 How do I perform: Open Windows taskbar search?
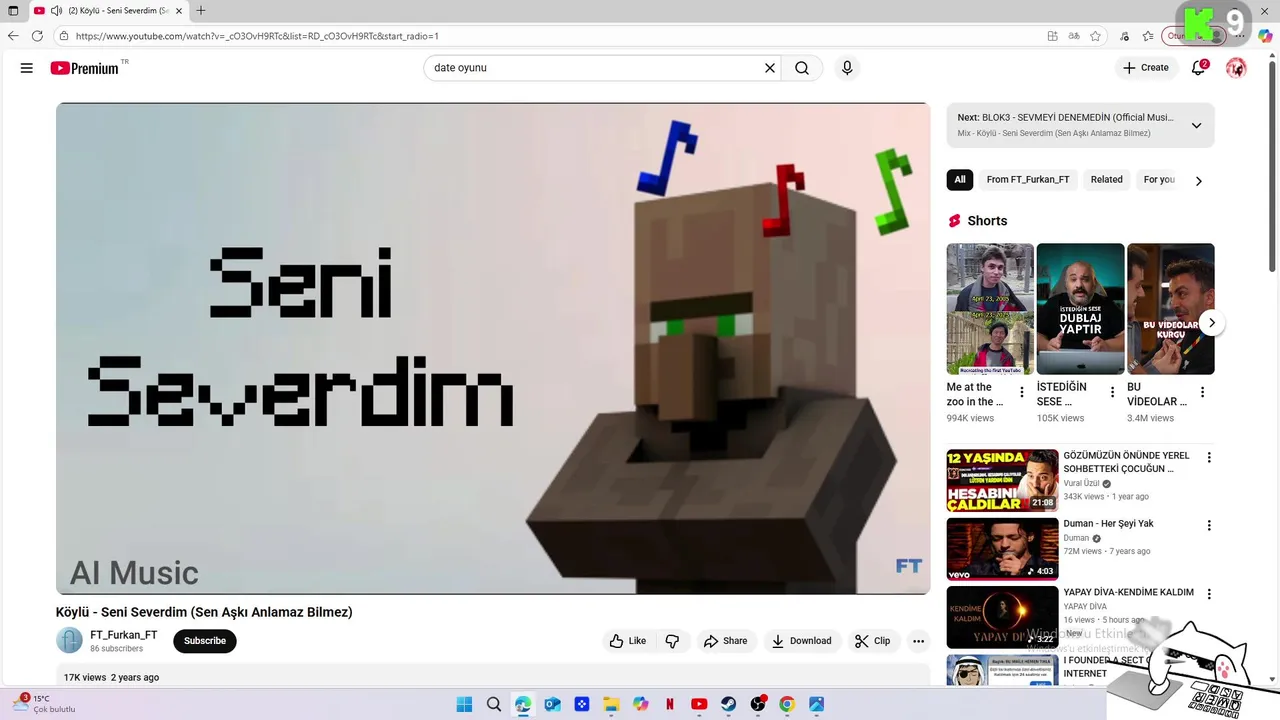click(493, 704)
